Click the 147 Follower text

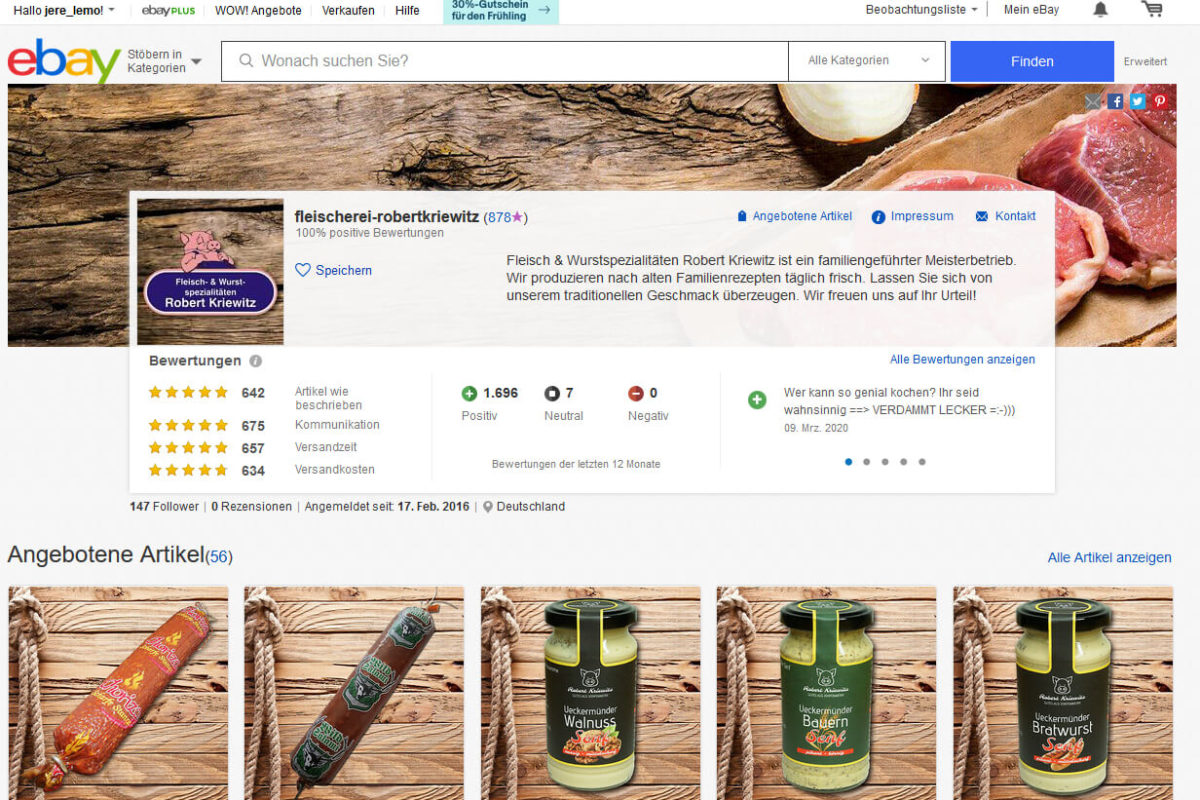tap(164, 506)
